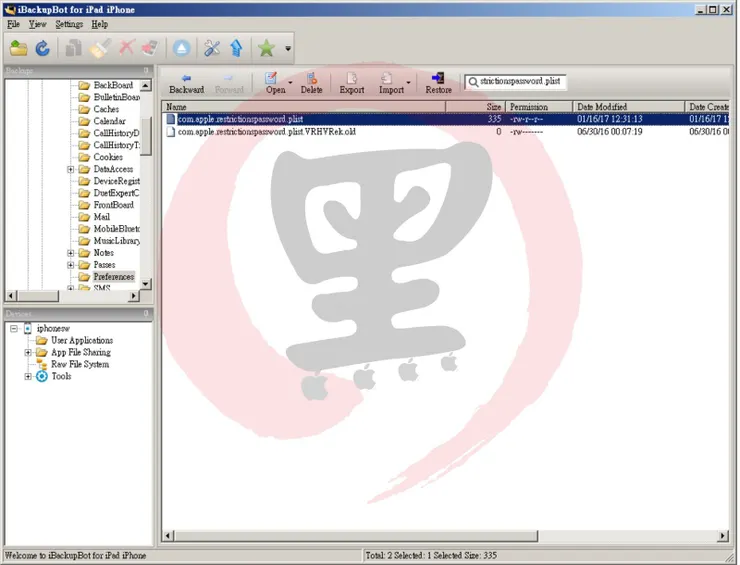Open the Settings menu
740x565 pixels.
point(69,24)
